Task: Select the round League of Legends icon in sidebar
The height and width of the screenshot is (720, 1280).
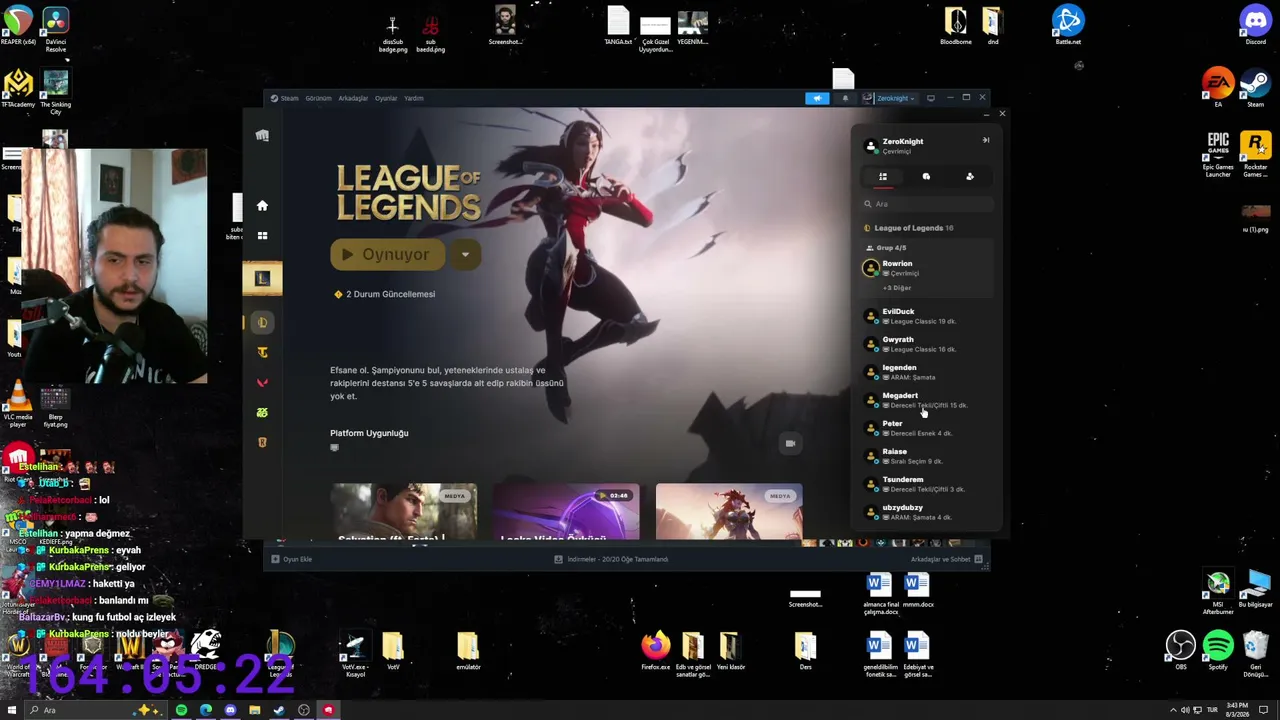Action: coord(262,322)
